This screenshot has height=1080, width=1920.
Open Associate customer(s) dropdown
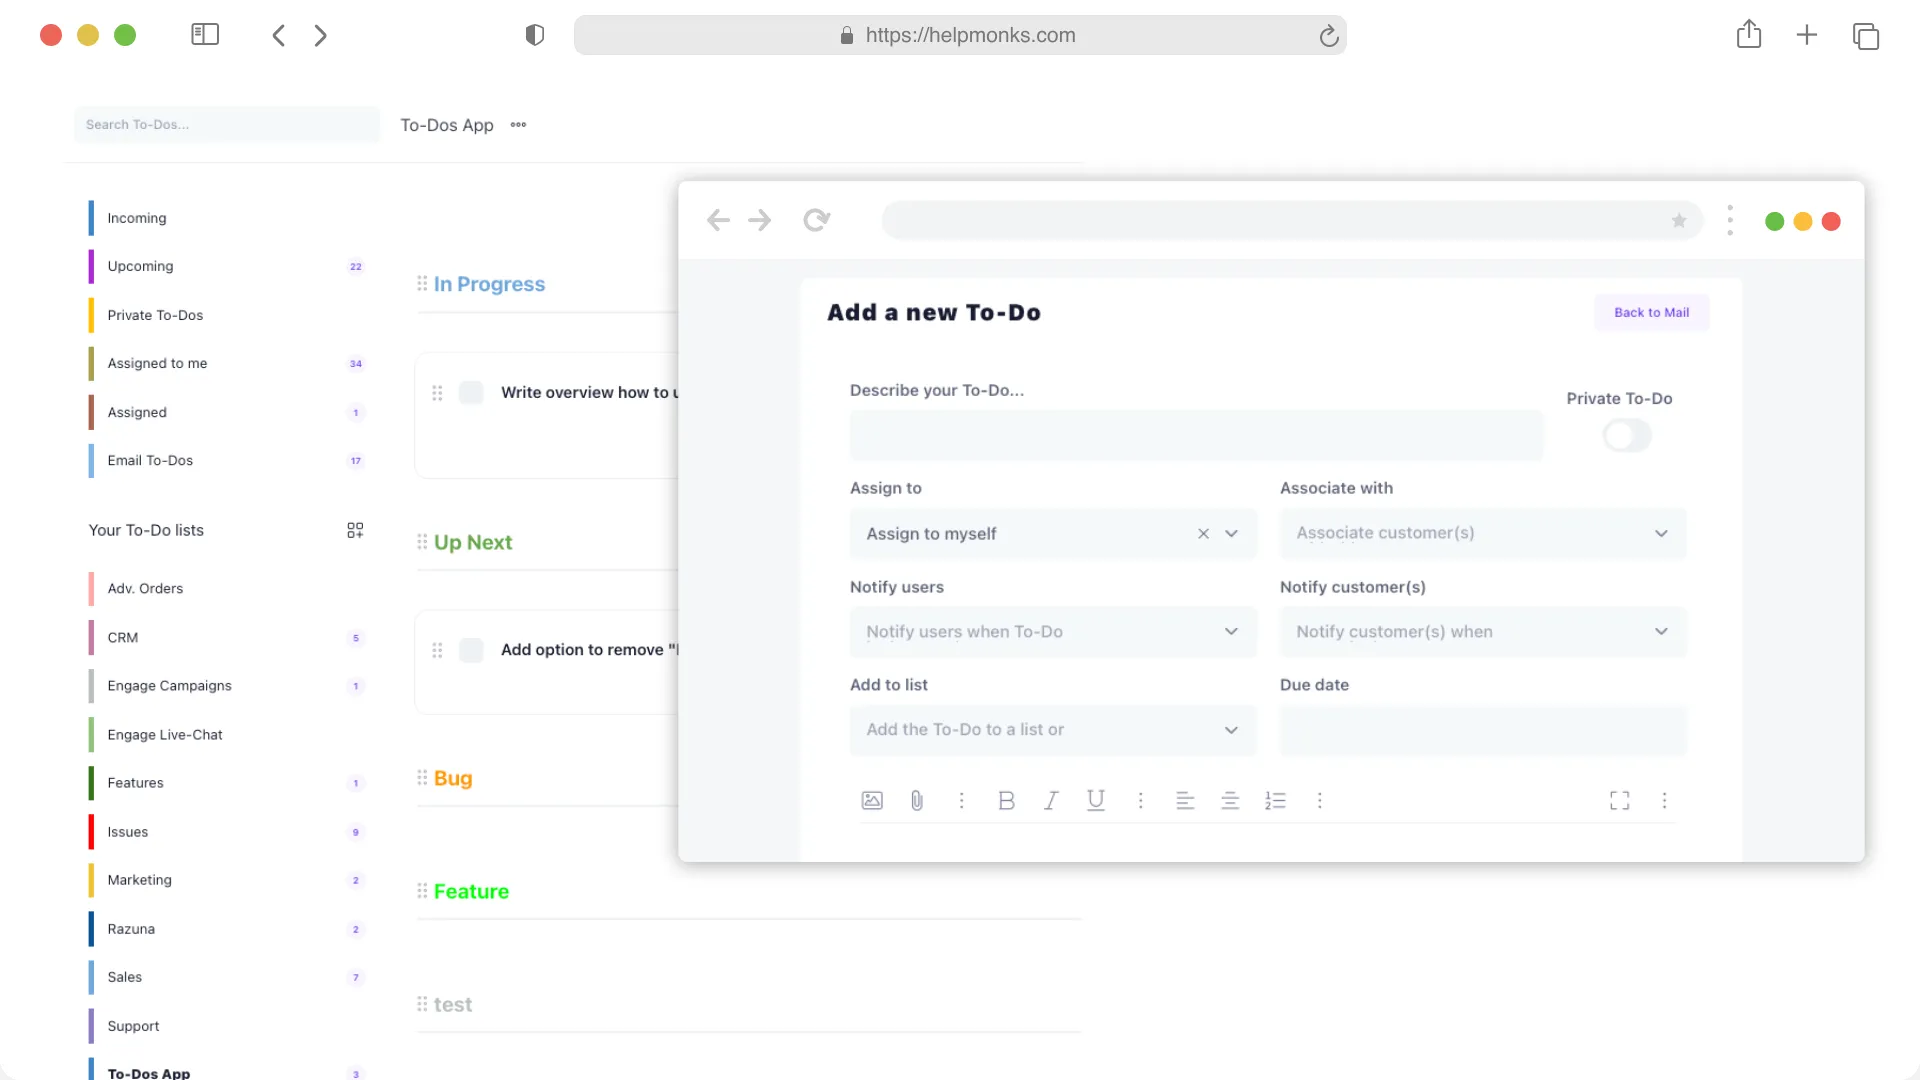click(x=1483, y=533)
